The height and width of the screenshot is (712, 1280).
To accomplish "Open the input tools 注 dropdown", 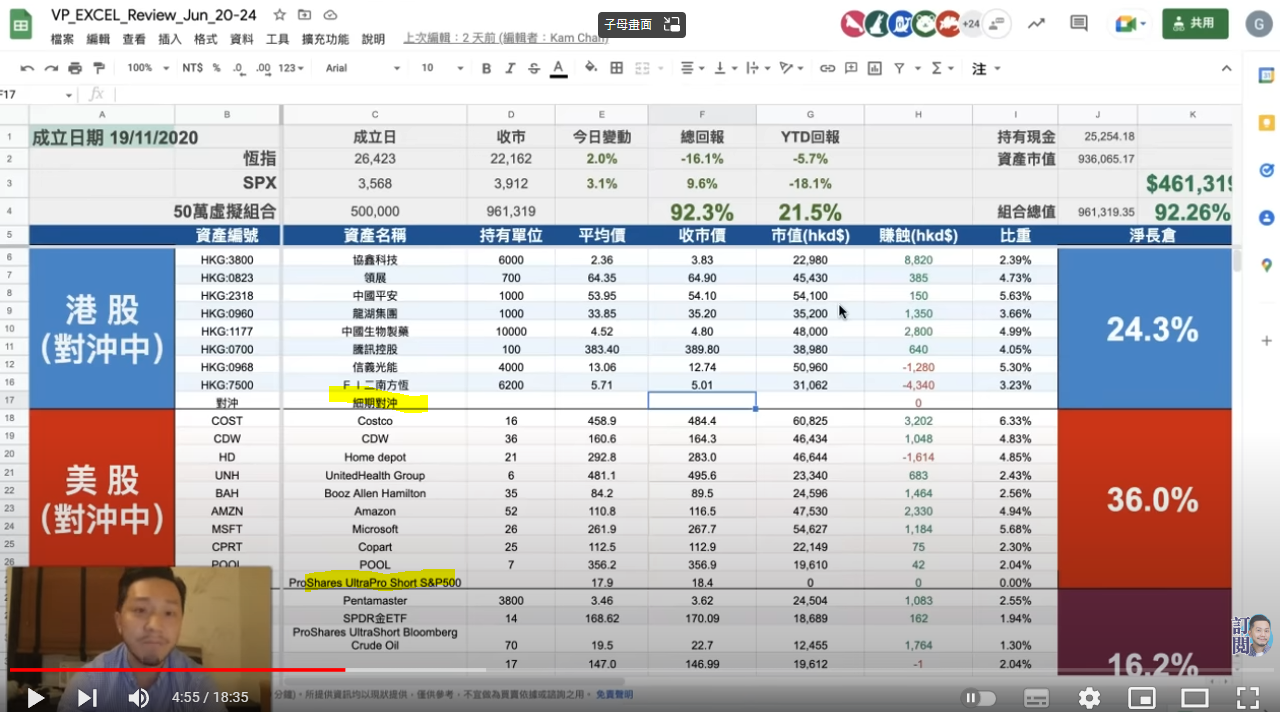I will 986,68.
